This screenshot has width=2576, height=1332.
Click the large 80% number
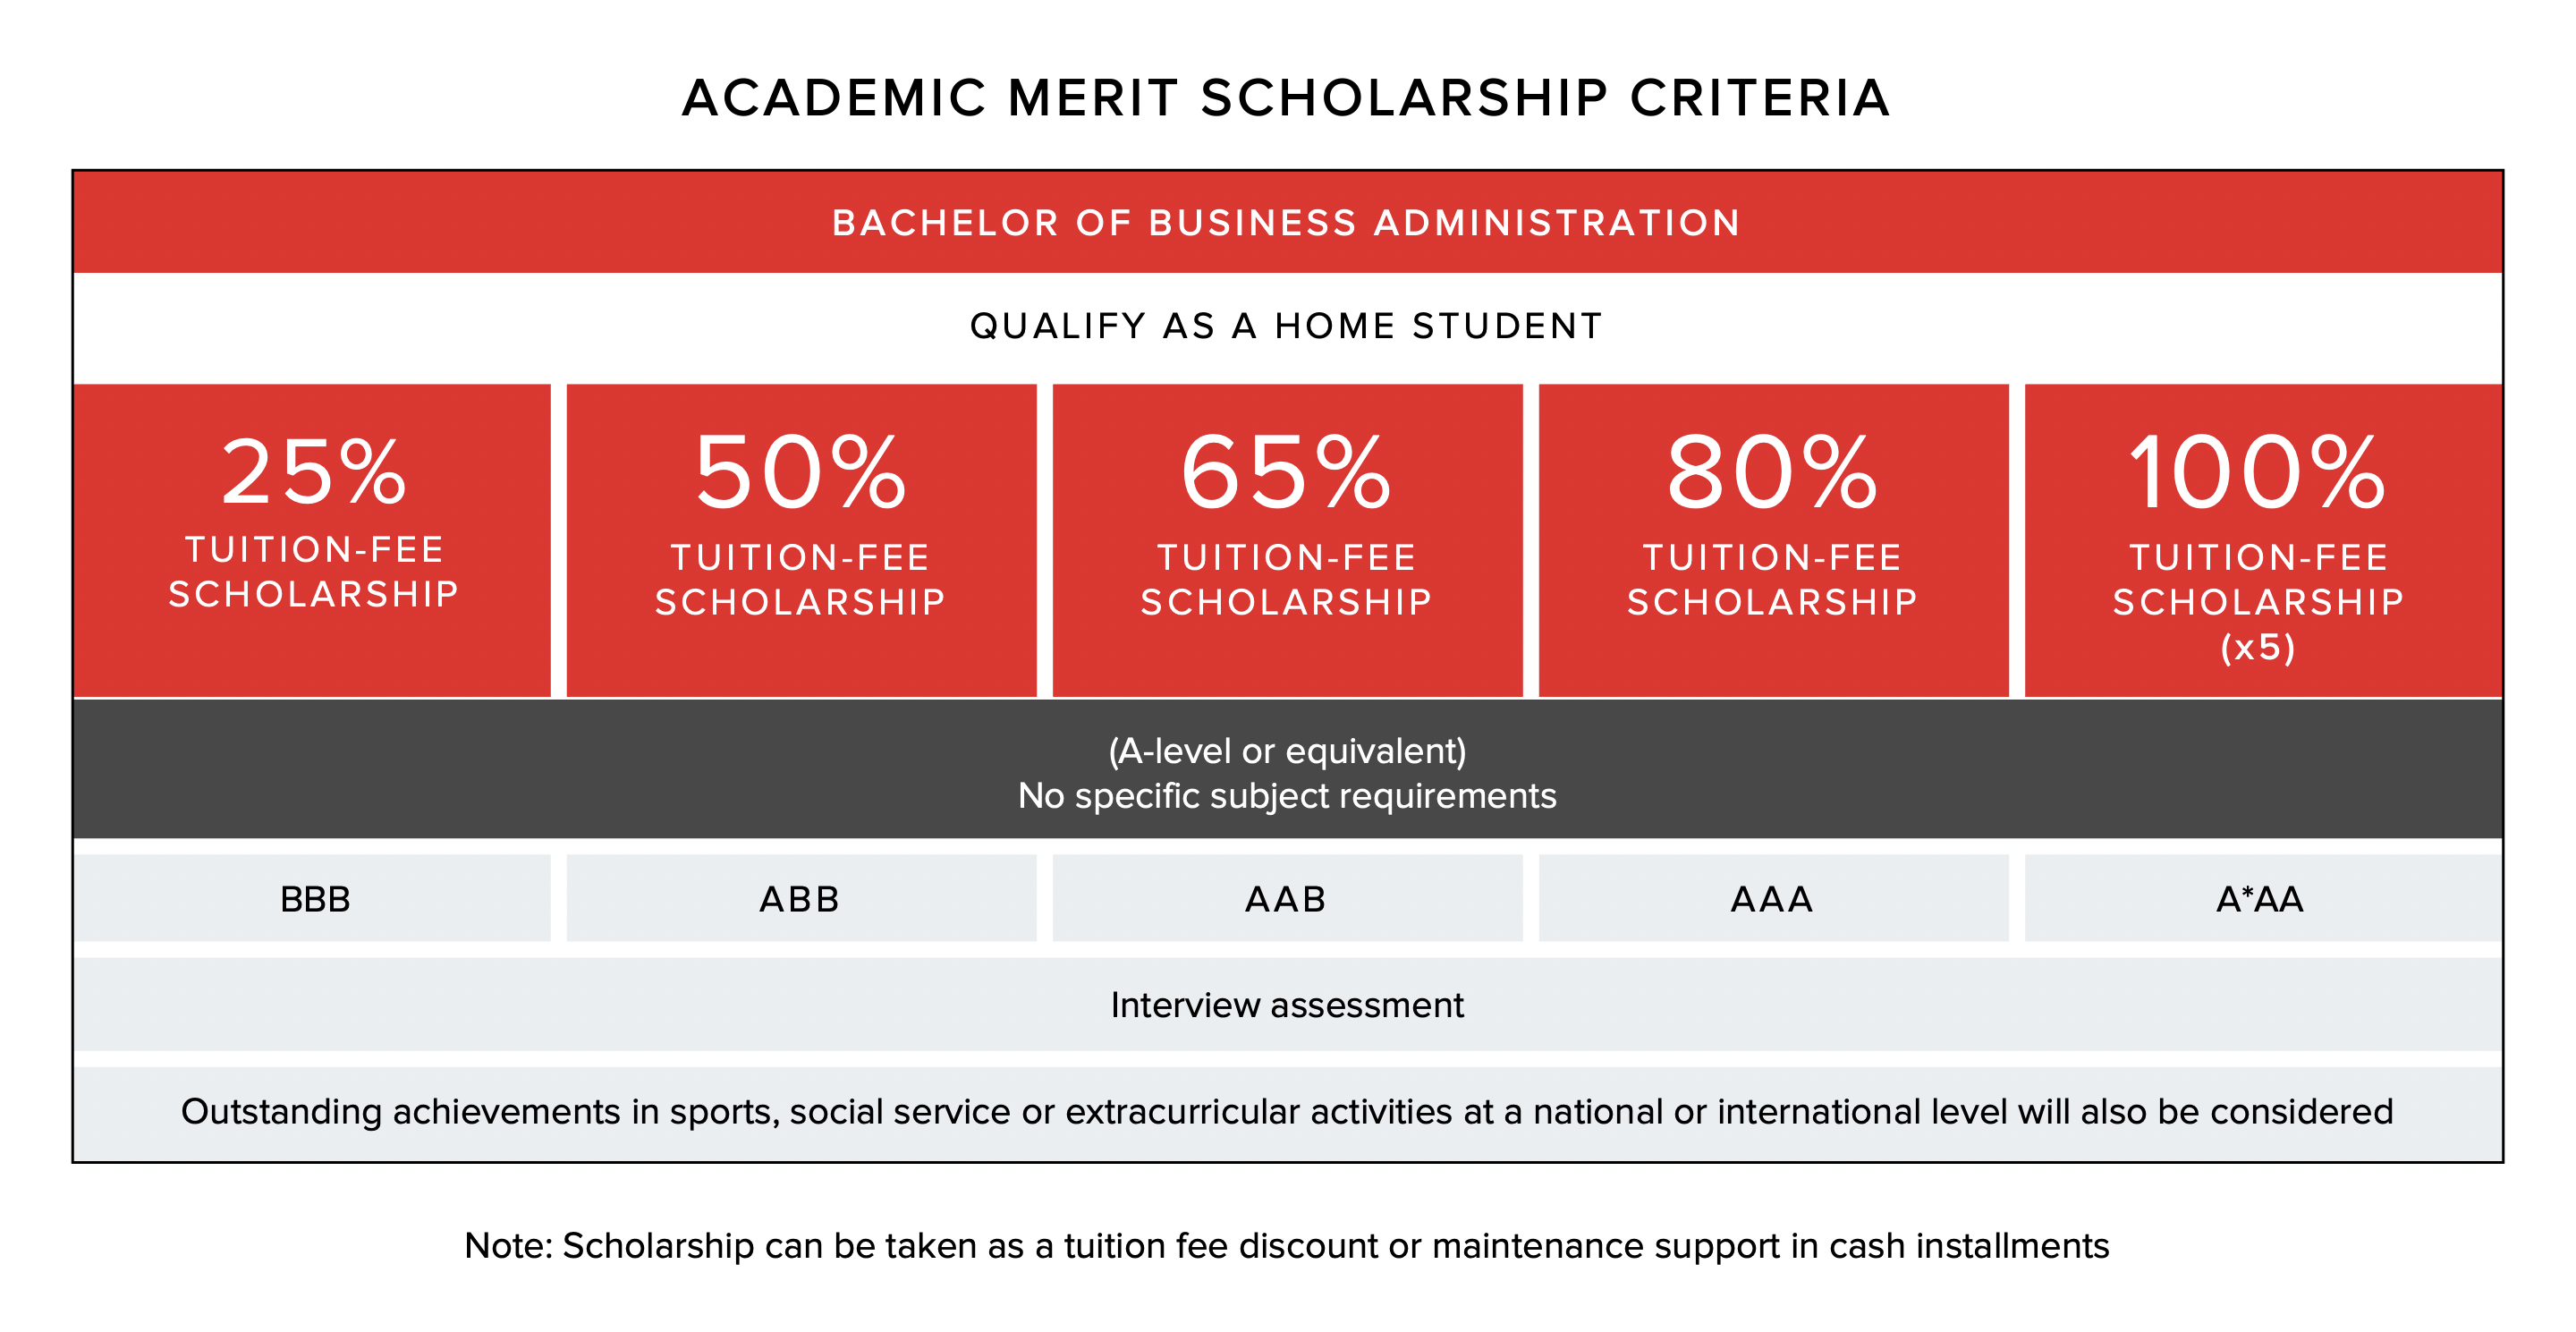click(x=1772, y=472)
